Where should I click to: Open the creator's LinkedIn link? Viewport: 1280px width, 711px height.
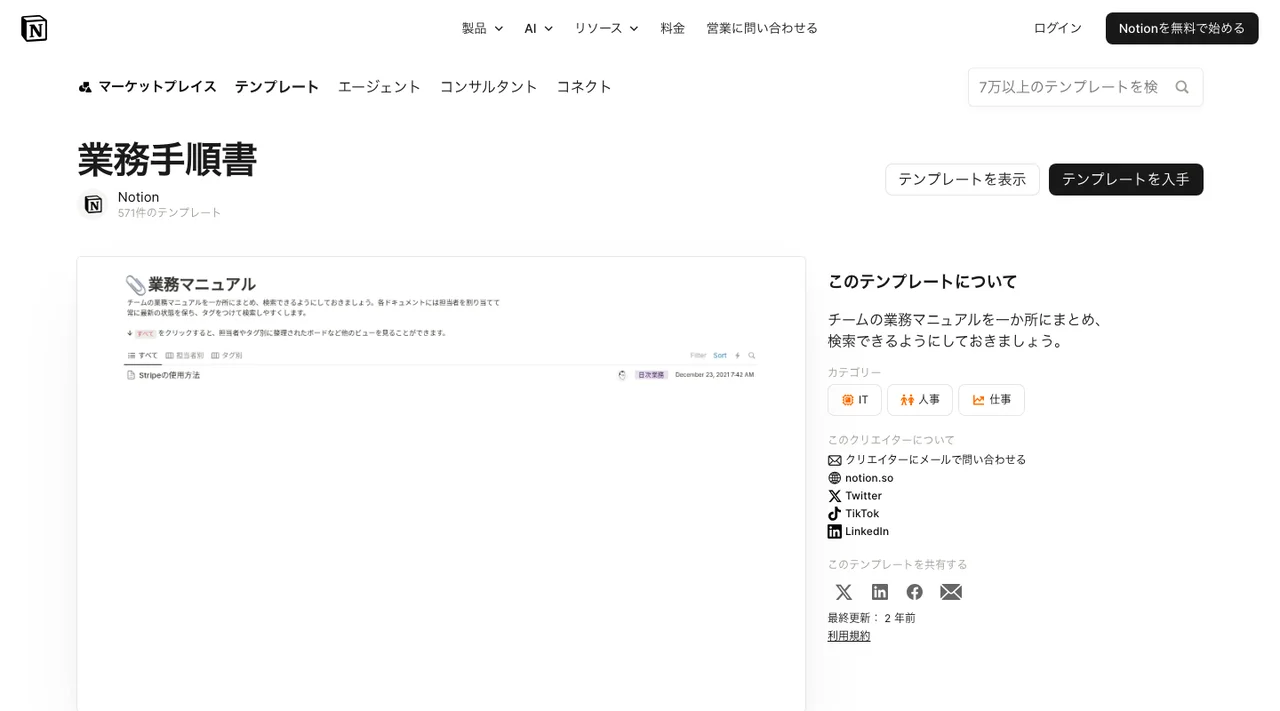tap(858, 532)
